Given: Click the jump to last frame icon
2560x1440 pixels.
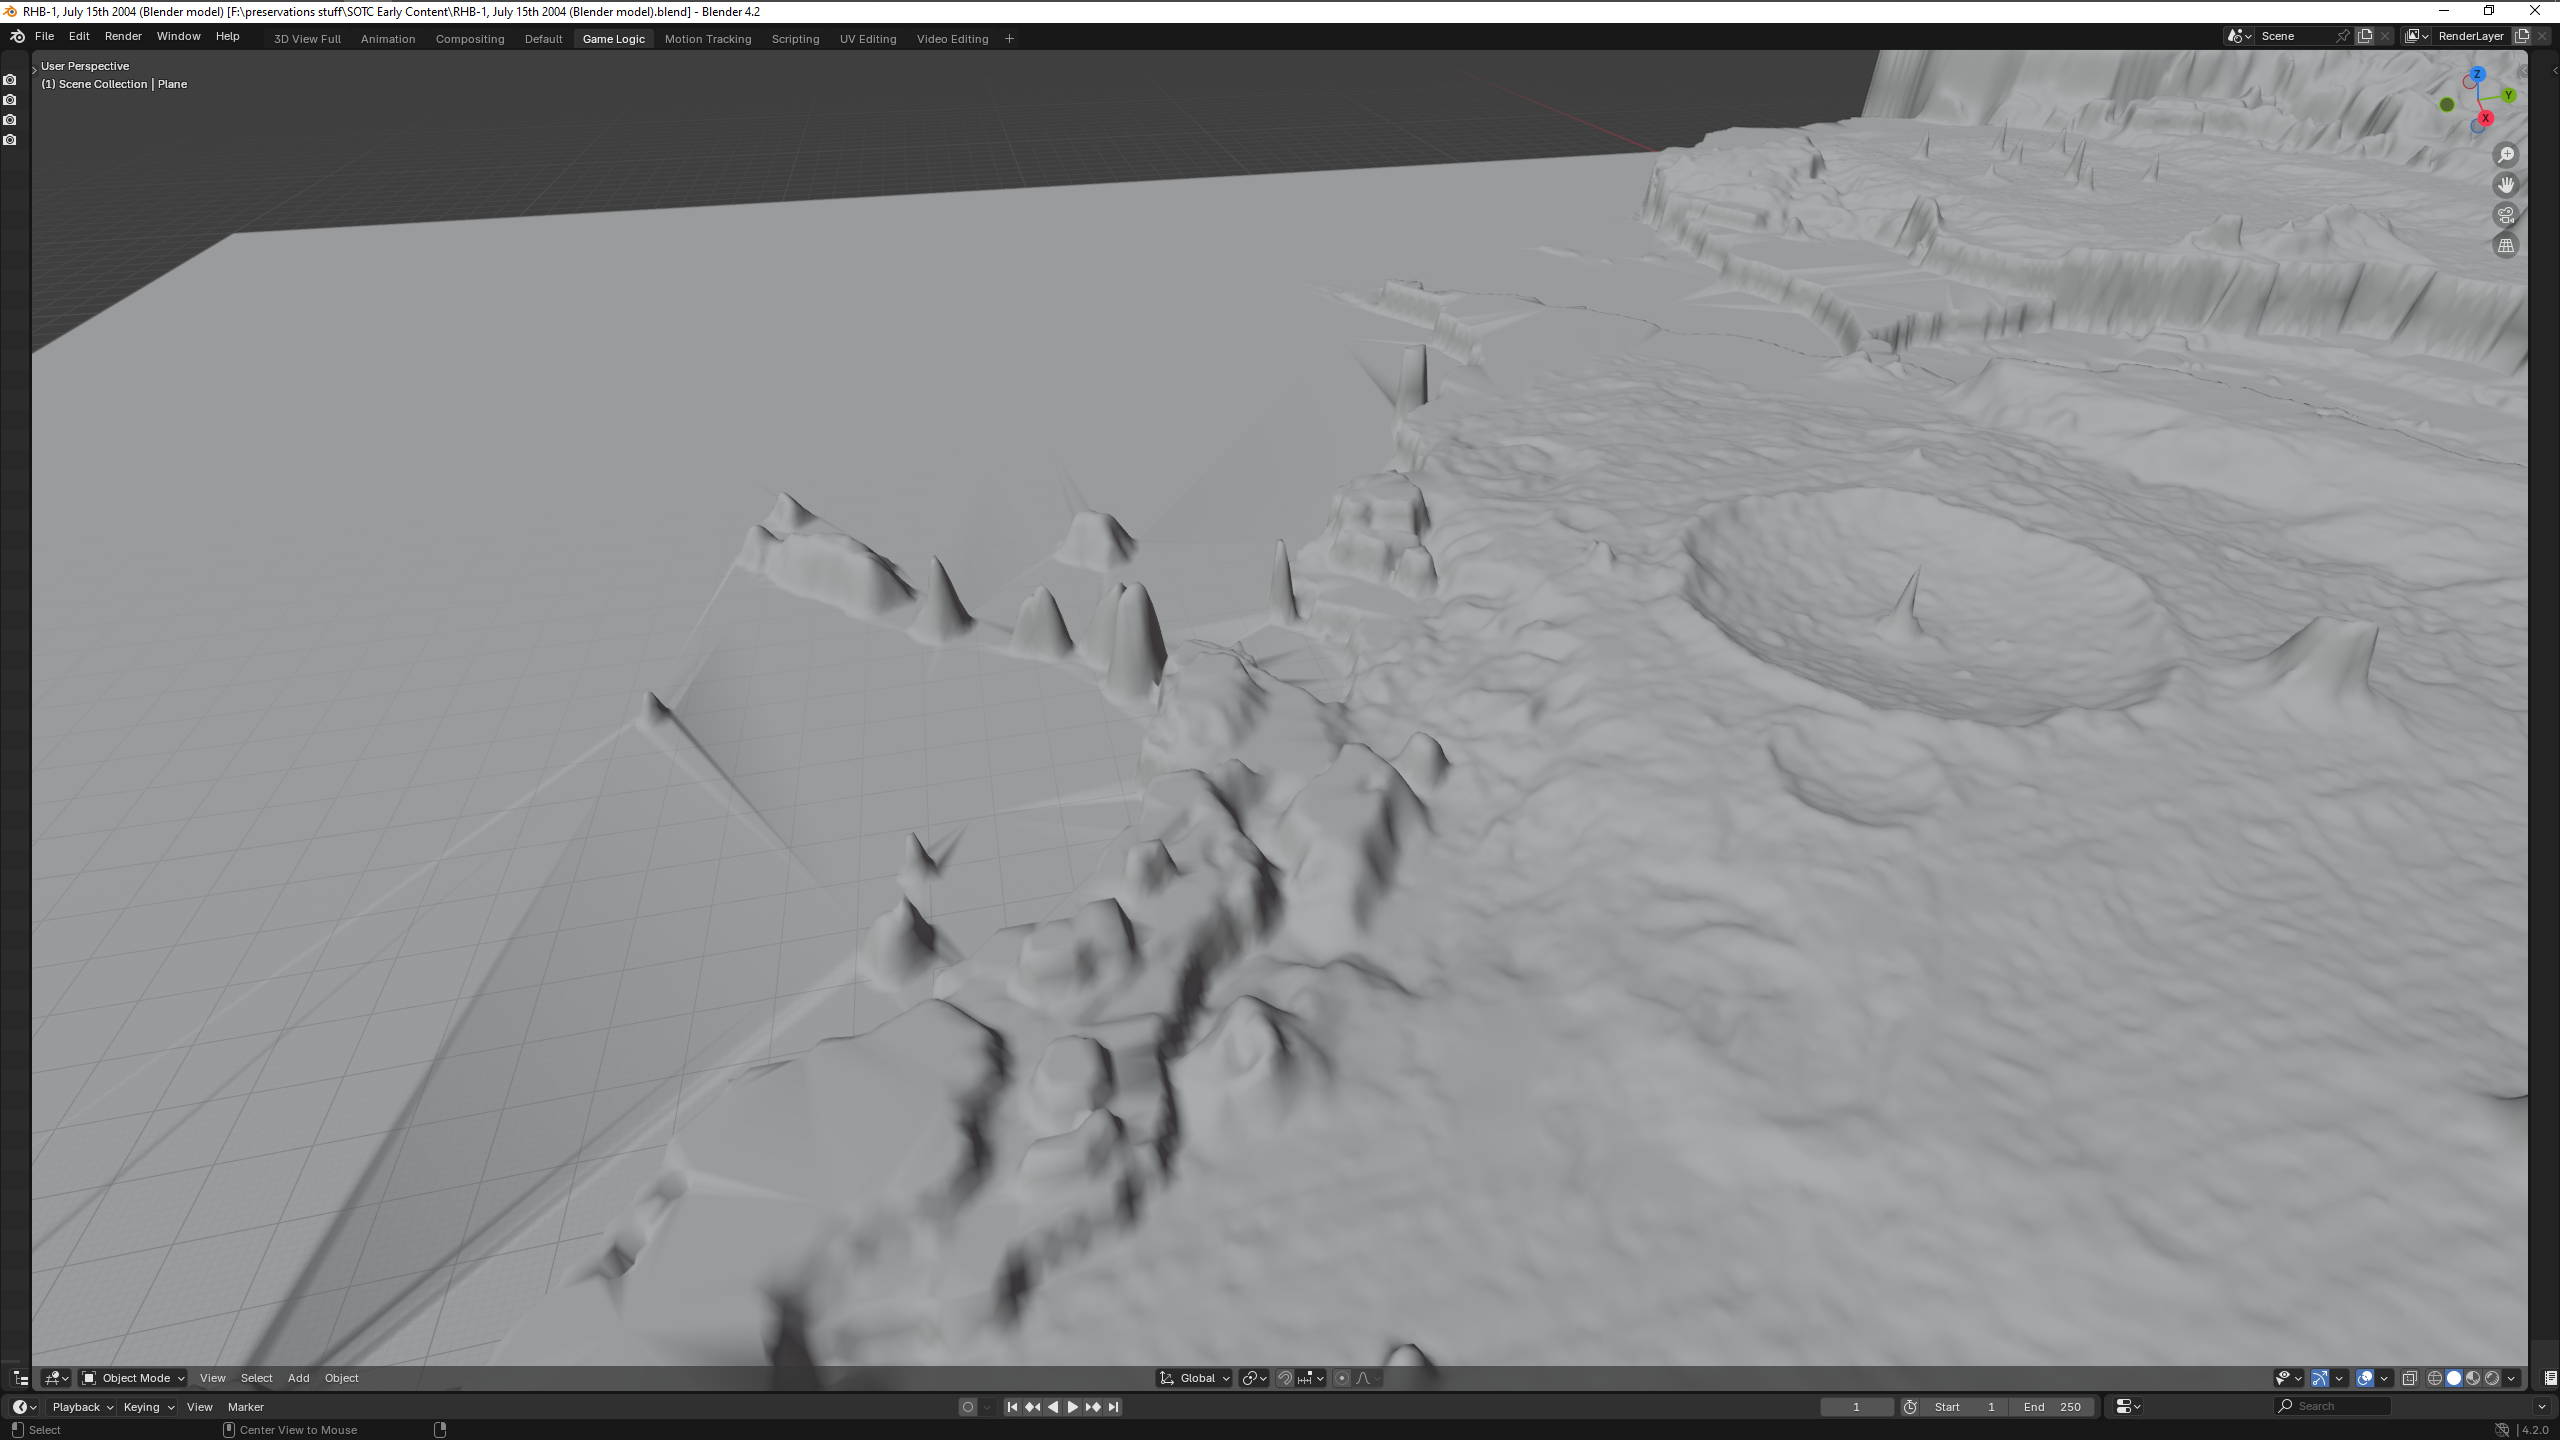Looking at the screenshot, I should (1113, 1407).
